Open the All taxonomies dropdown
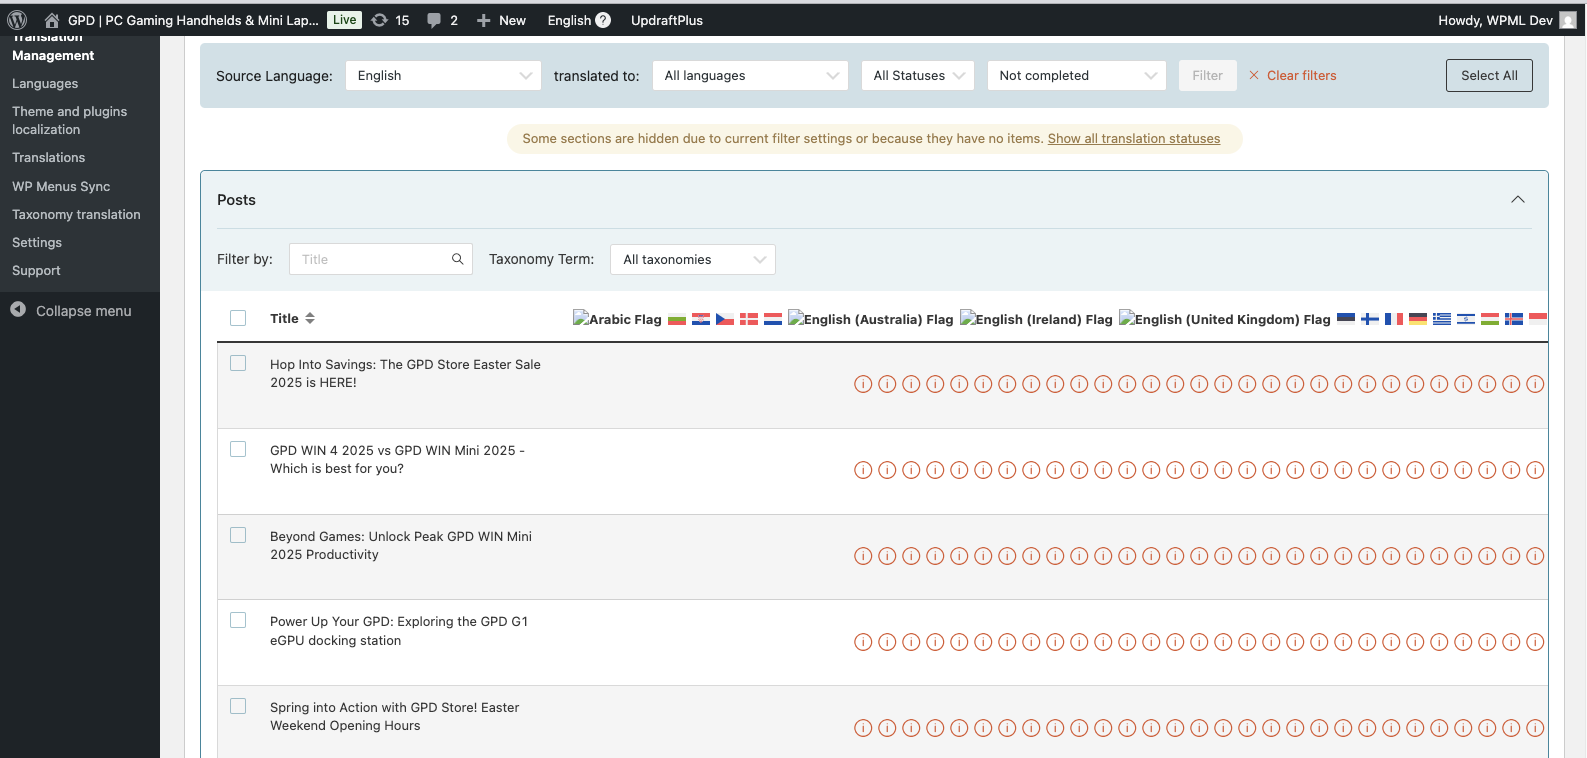 tap(693, 259)
